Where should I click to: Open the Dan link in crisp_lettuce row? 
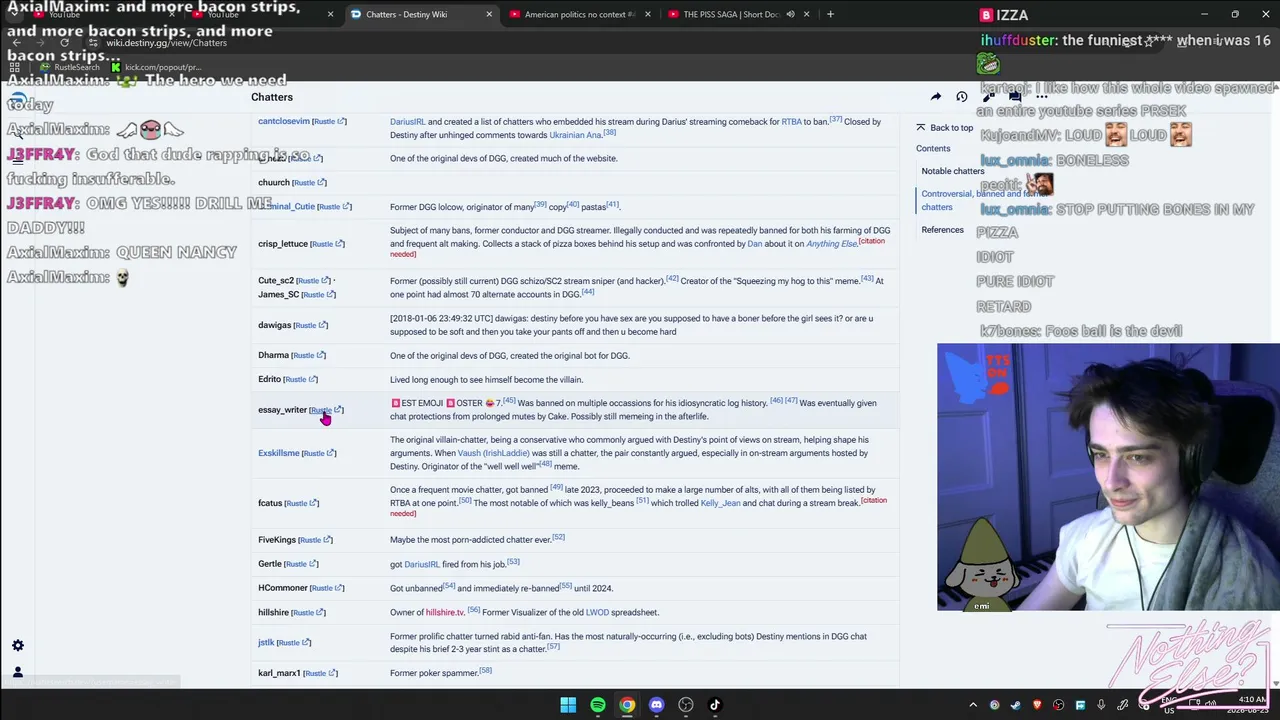click(x=755, y=244)
